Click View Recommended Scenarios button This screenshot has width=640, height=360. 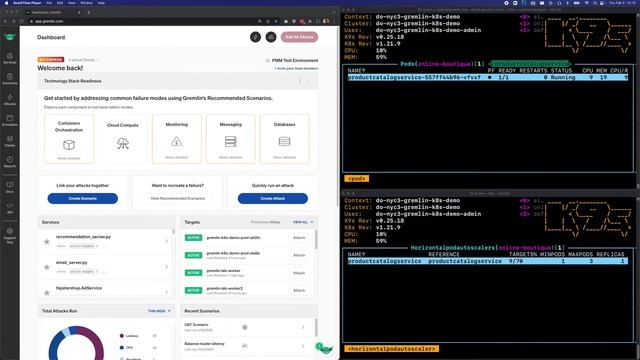click(x=178, y=198)
